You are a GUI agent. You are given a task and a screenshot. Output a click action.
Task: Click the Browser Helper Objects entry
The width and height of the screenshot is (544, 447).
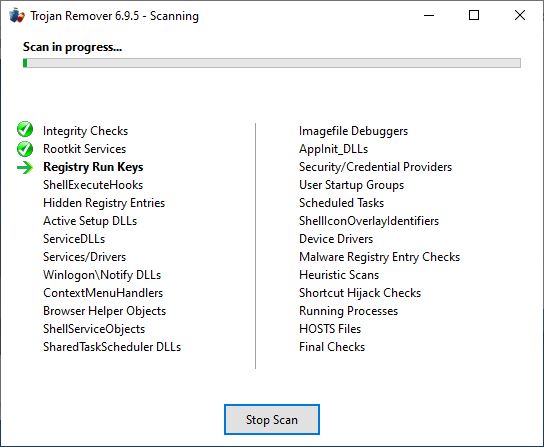pyautogui.click(x=104, y=311)
